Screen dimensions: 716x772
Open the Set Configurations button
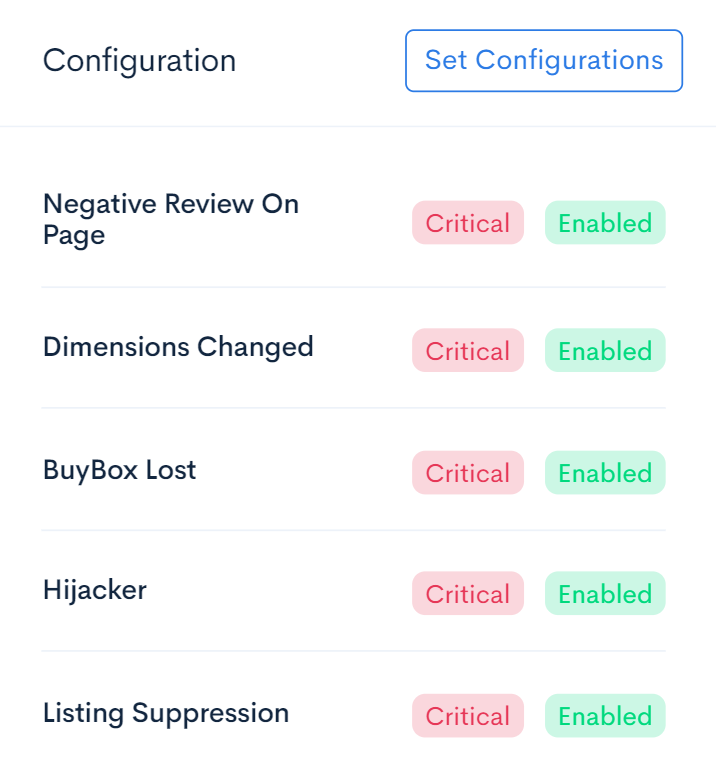tap(544, 61)
